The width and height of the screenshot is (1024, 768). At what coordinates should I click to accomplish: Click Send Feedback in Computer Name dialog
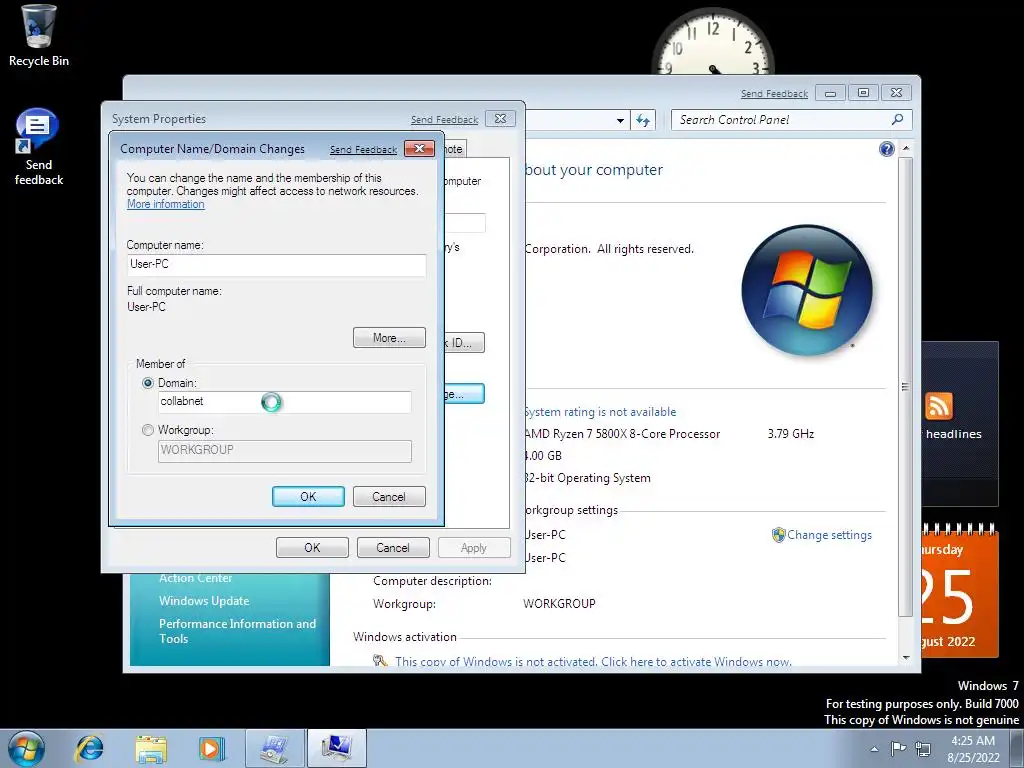(363, 150)
